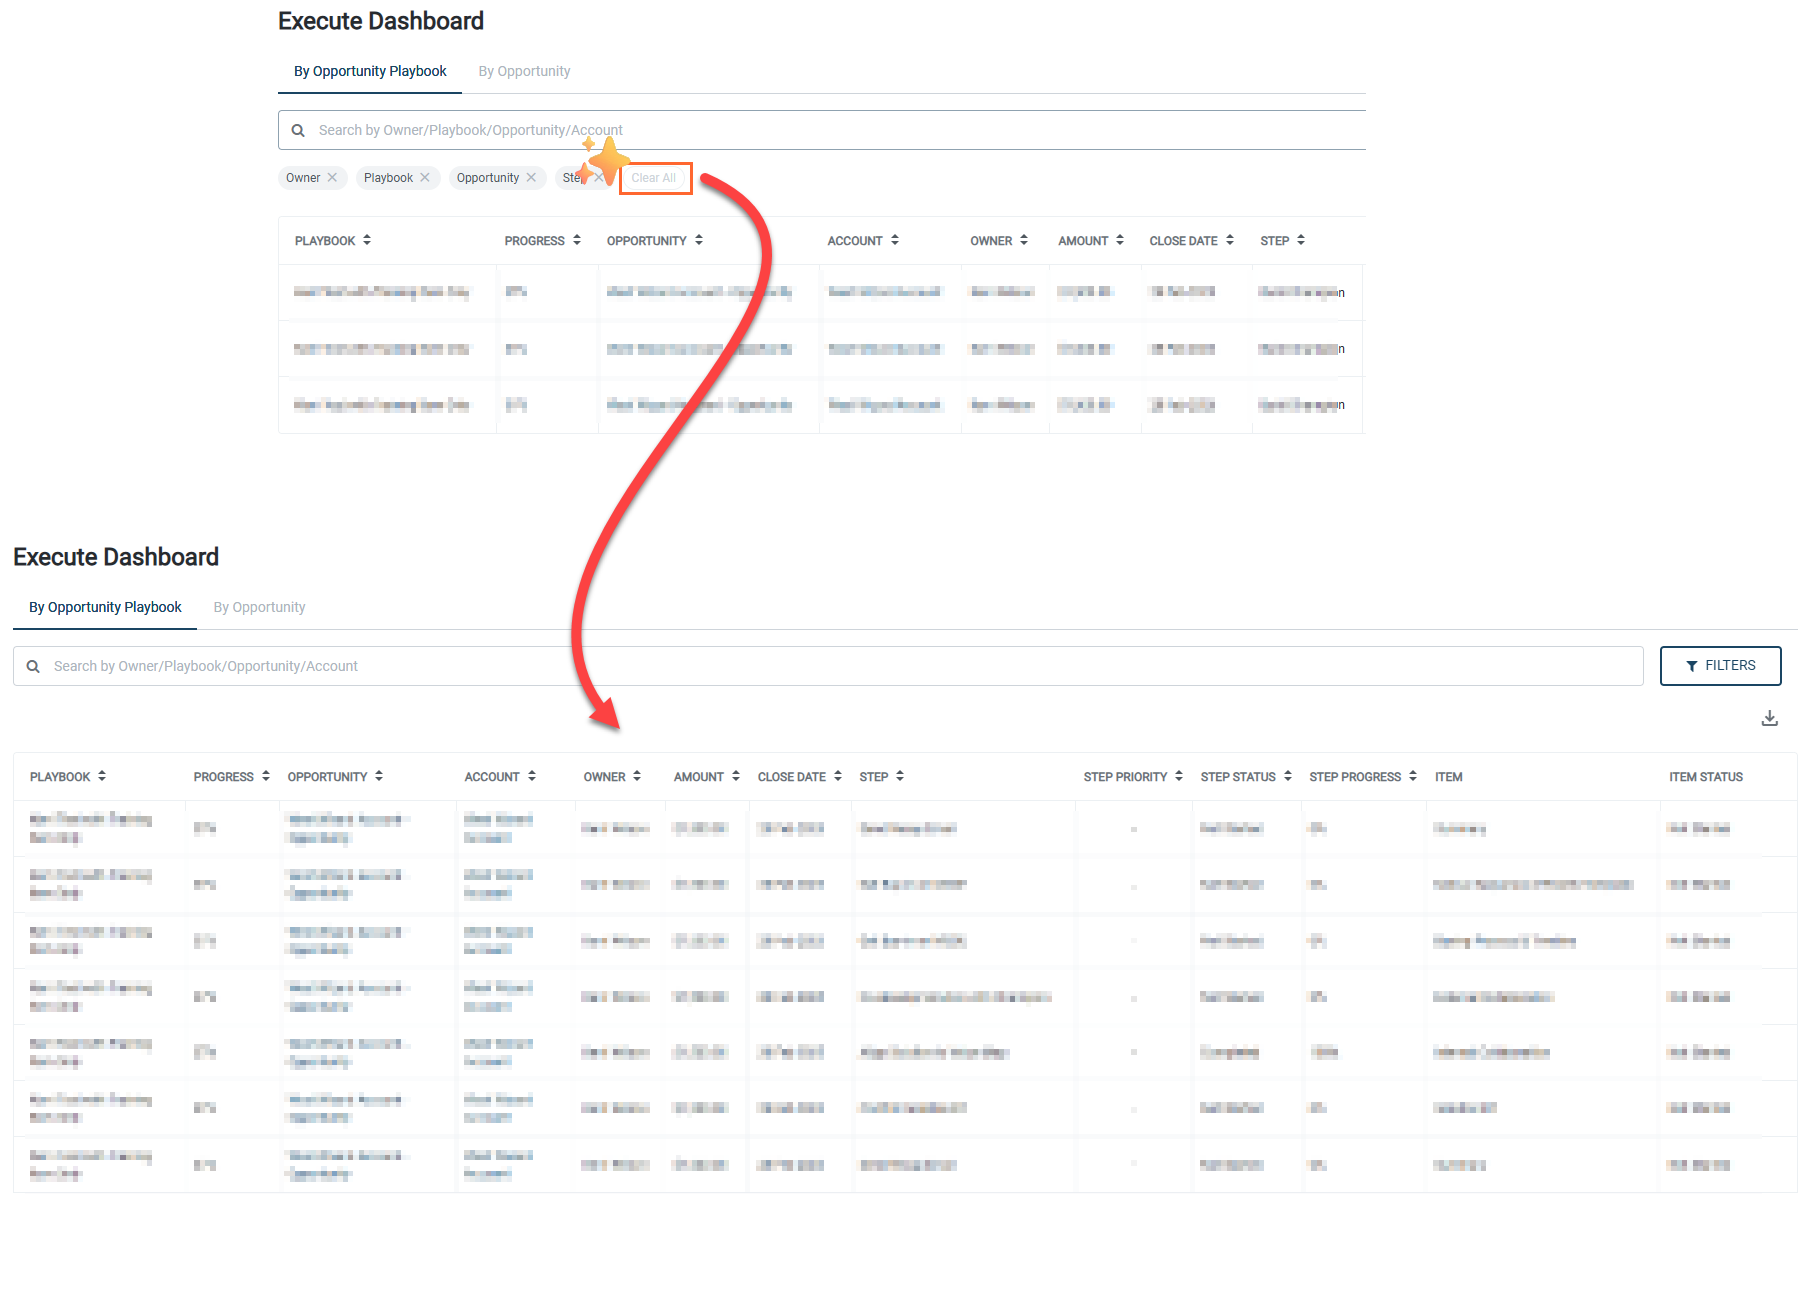
Task: Sort by Owner in lower dashboard table
Action: pyautogui.click(x=637, y=776)
